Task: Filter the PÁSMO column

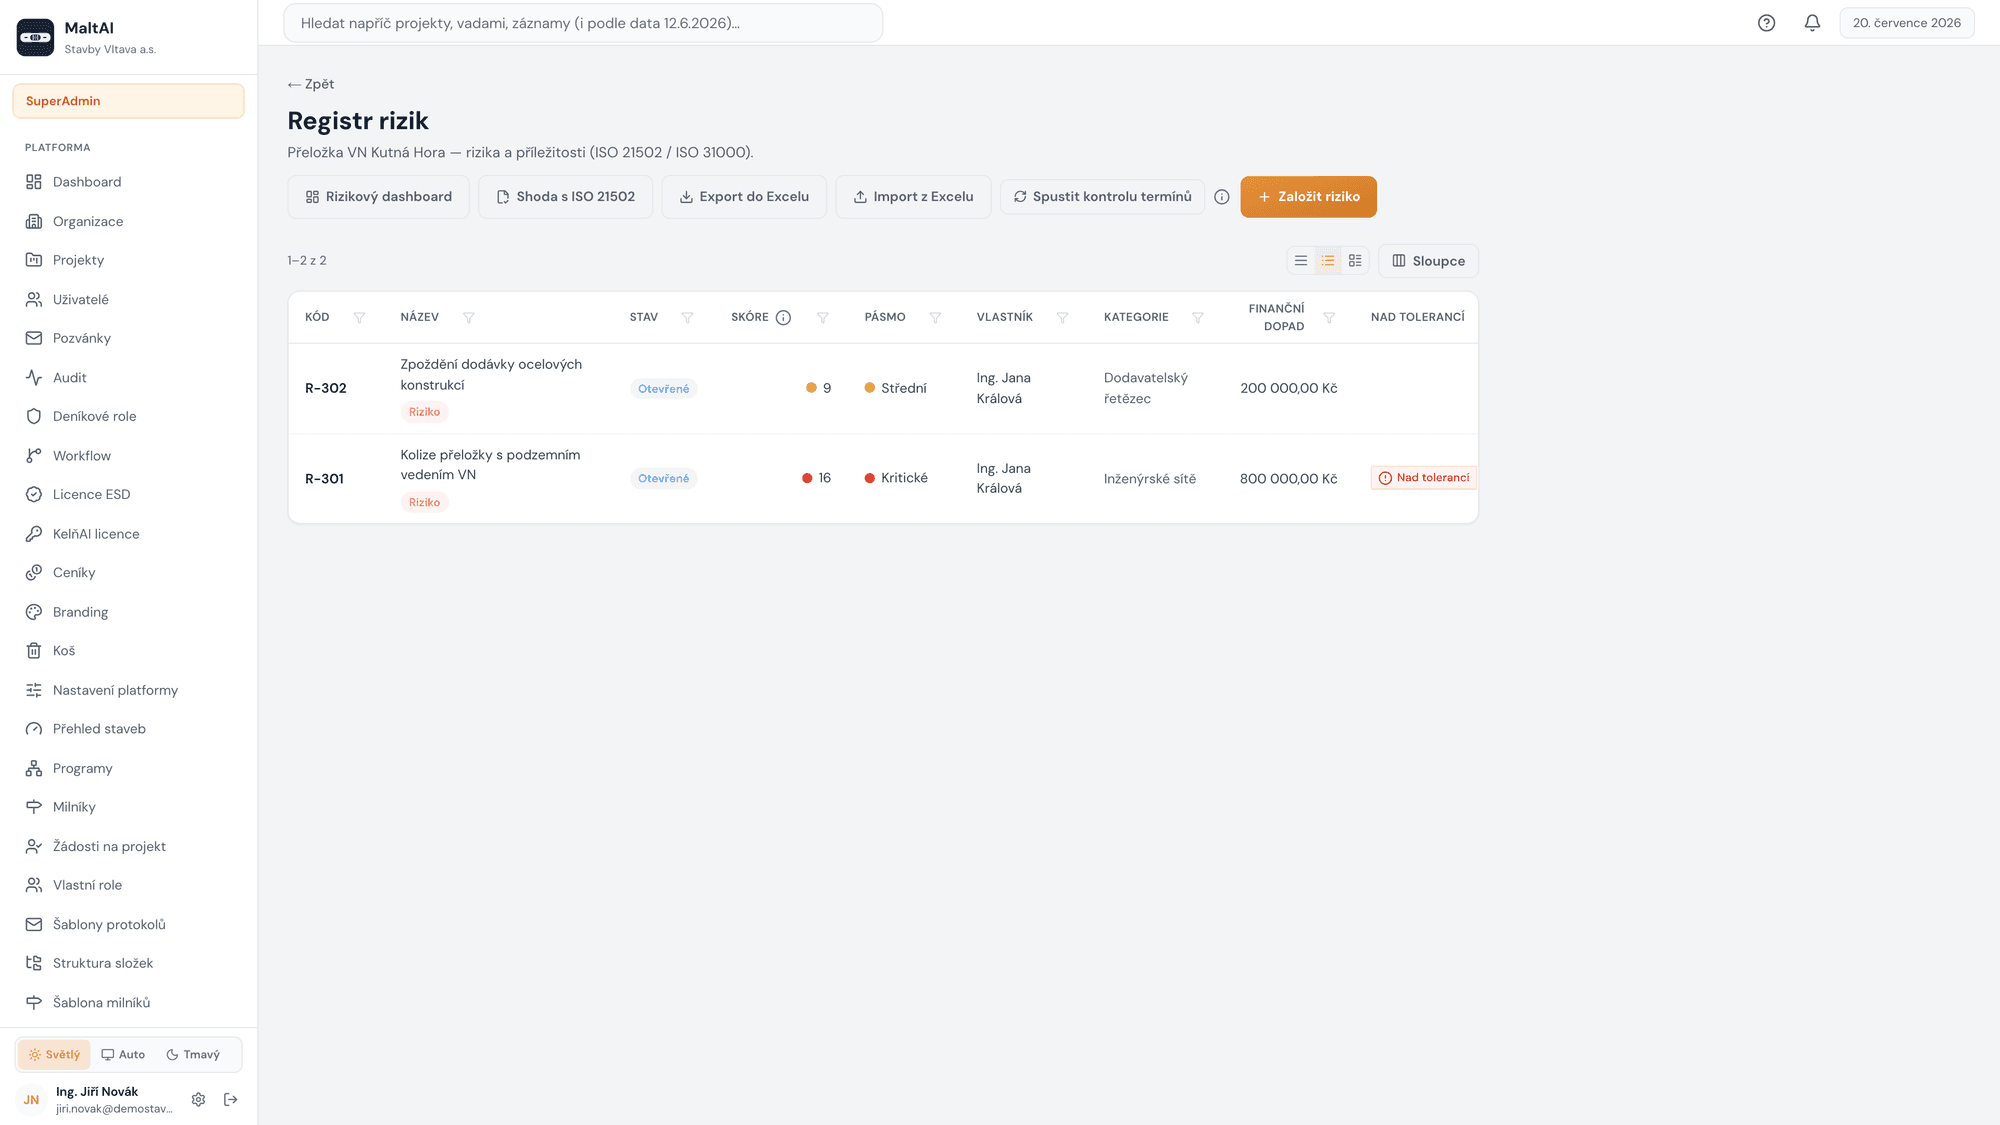Action: click(x=935, y=318)
